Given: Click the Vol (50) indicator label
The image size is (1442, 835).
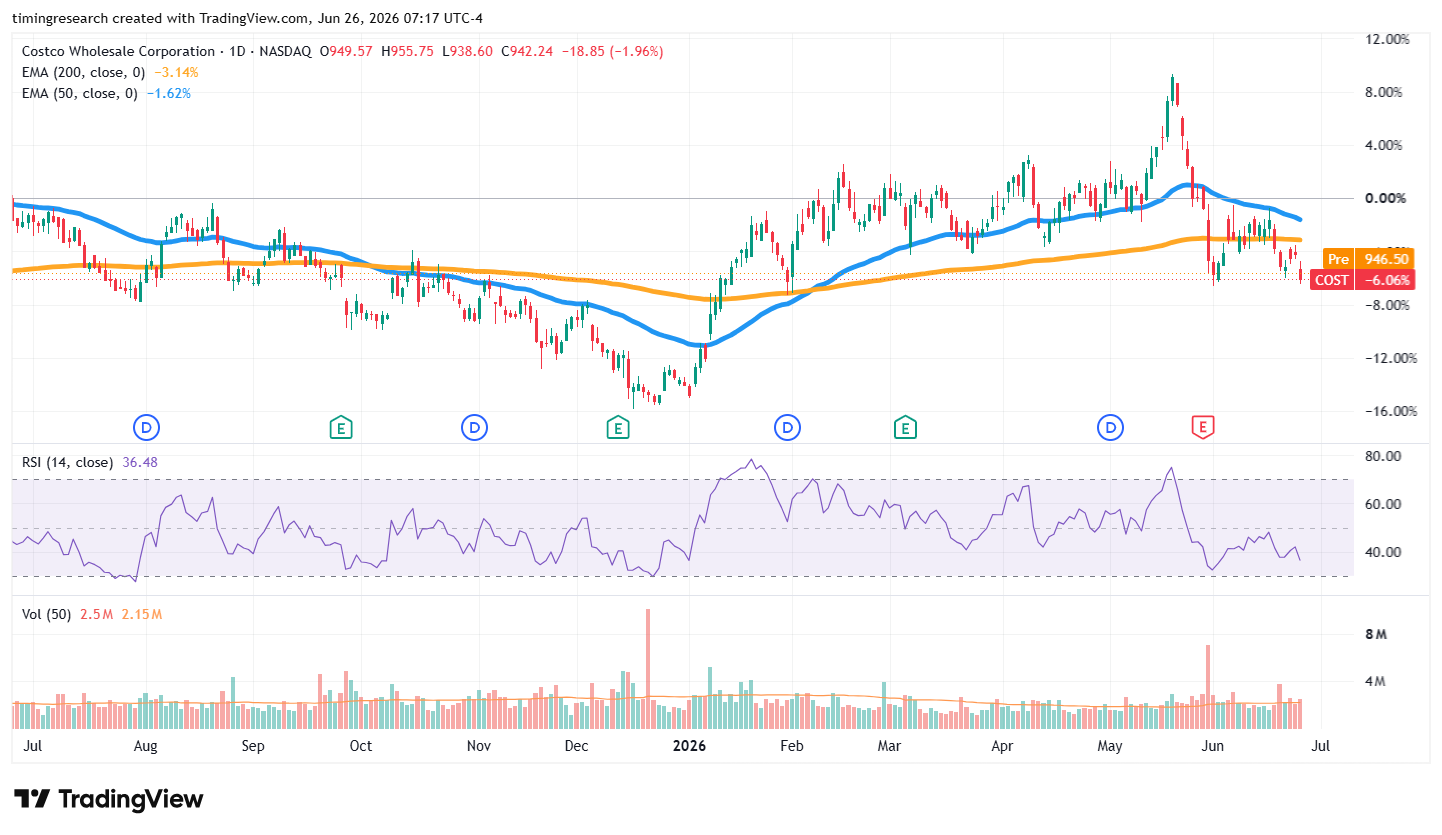Looking at the screenshot, I should pos(46,614).
